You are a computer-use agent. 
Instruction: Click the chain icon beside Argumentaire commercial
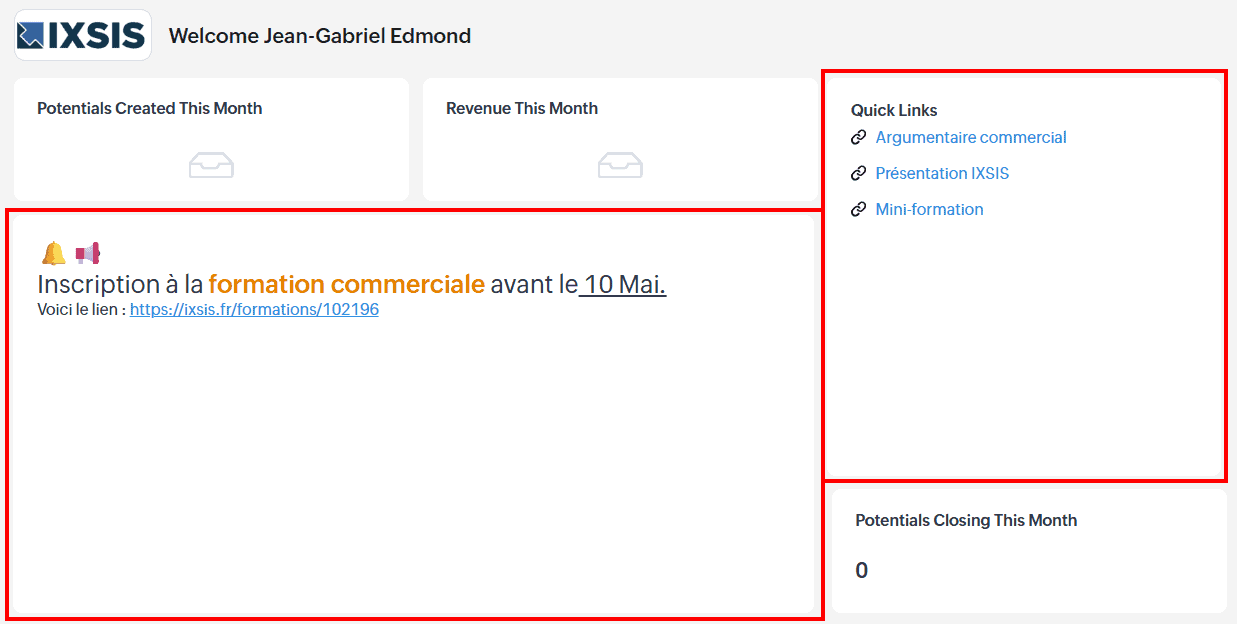tap(858, 138)
